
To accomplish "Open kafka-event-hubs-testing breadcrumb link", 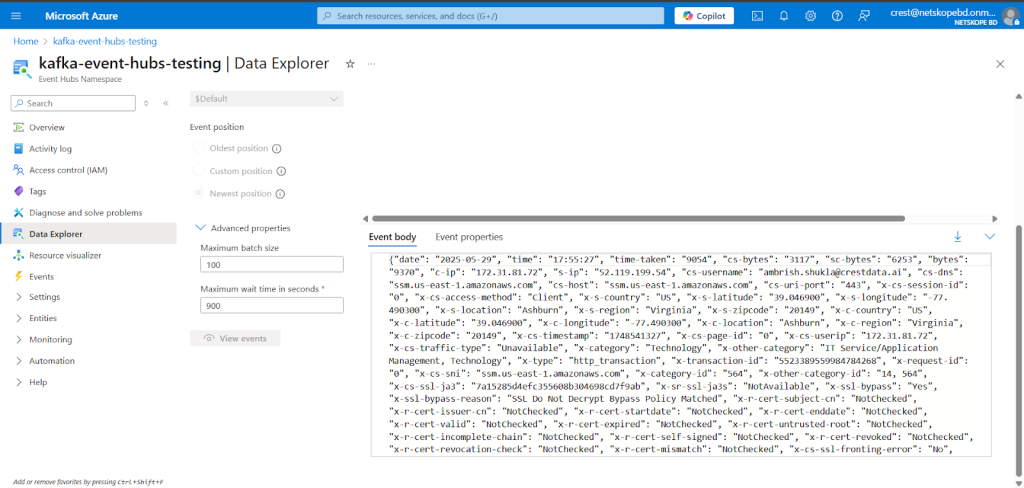I will [x=104, y=41].
